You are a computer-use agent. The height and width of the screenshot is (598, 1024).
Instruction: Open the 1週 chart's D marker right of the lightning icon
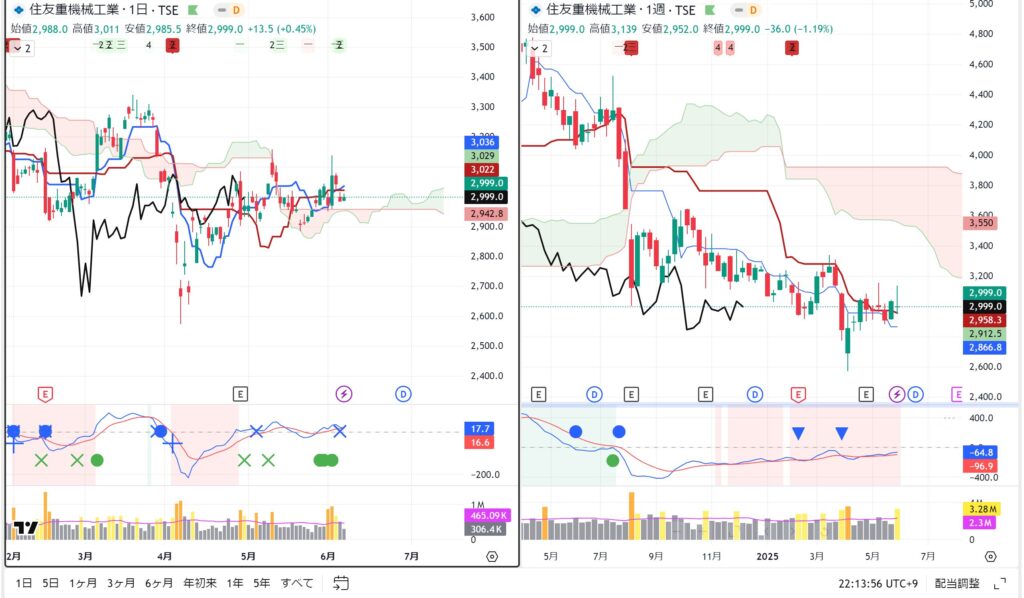(x=916, y=394)
